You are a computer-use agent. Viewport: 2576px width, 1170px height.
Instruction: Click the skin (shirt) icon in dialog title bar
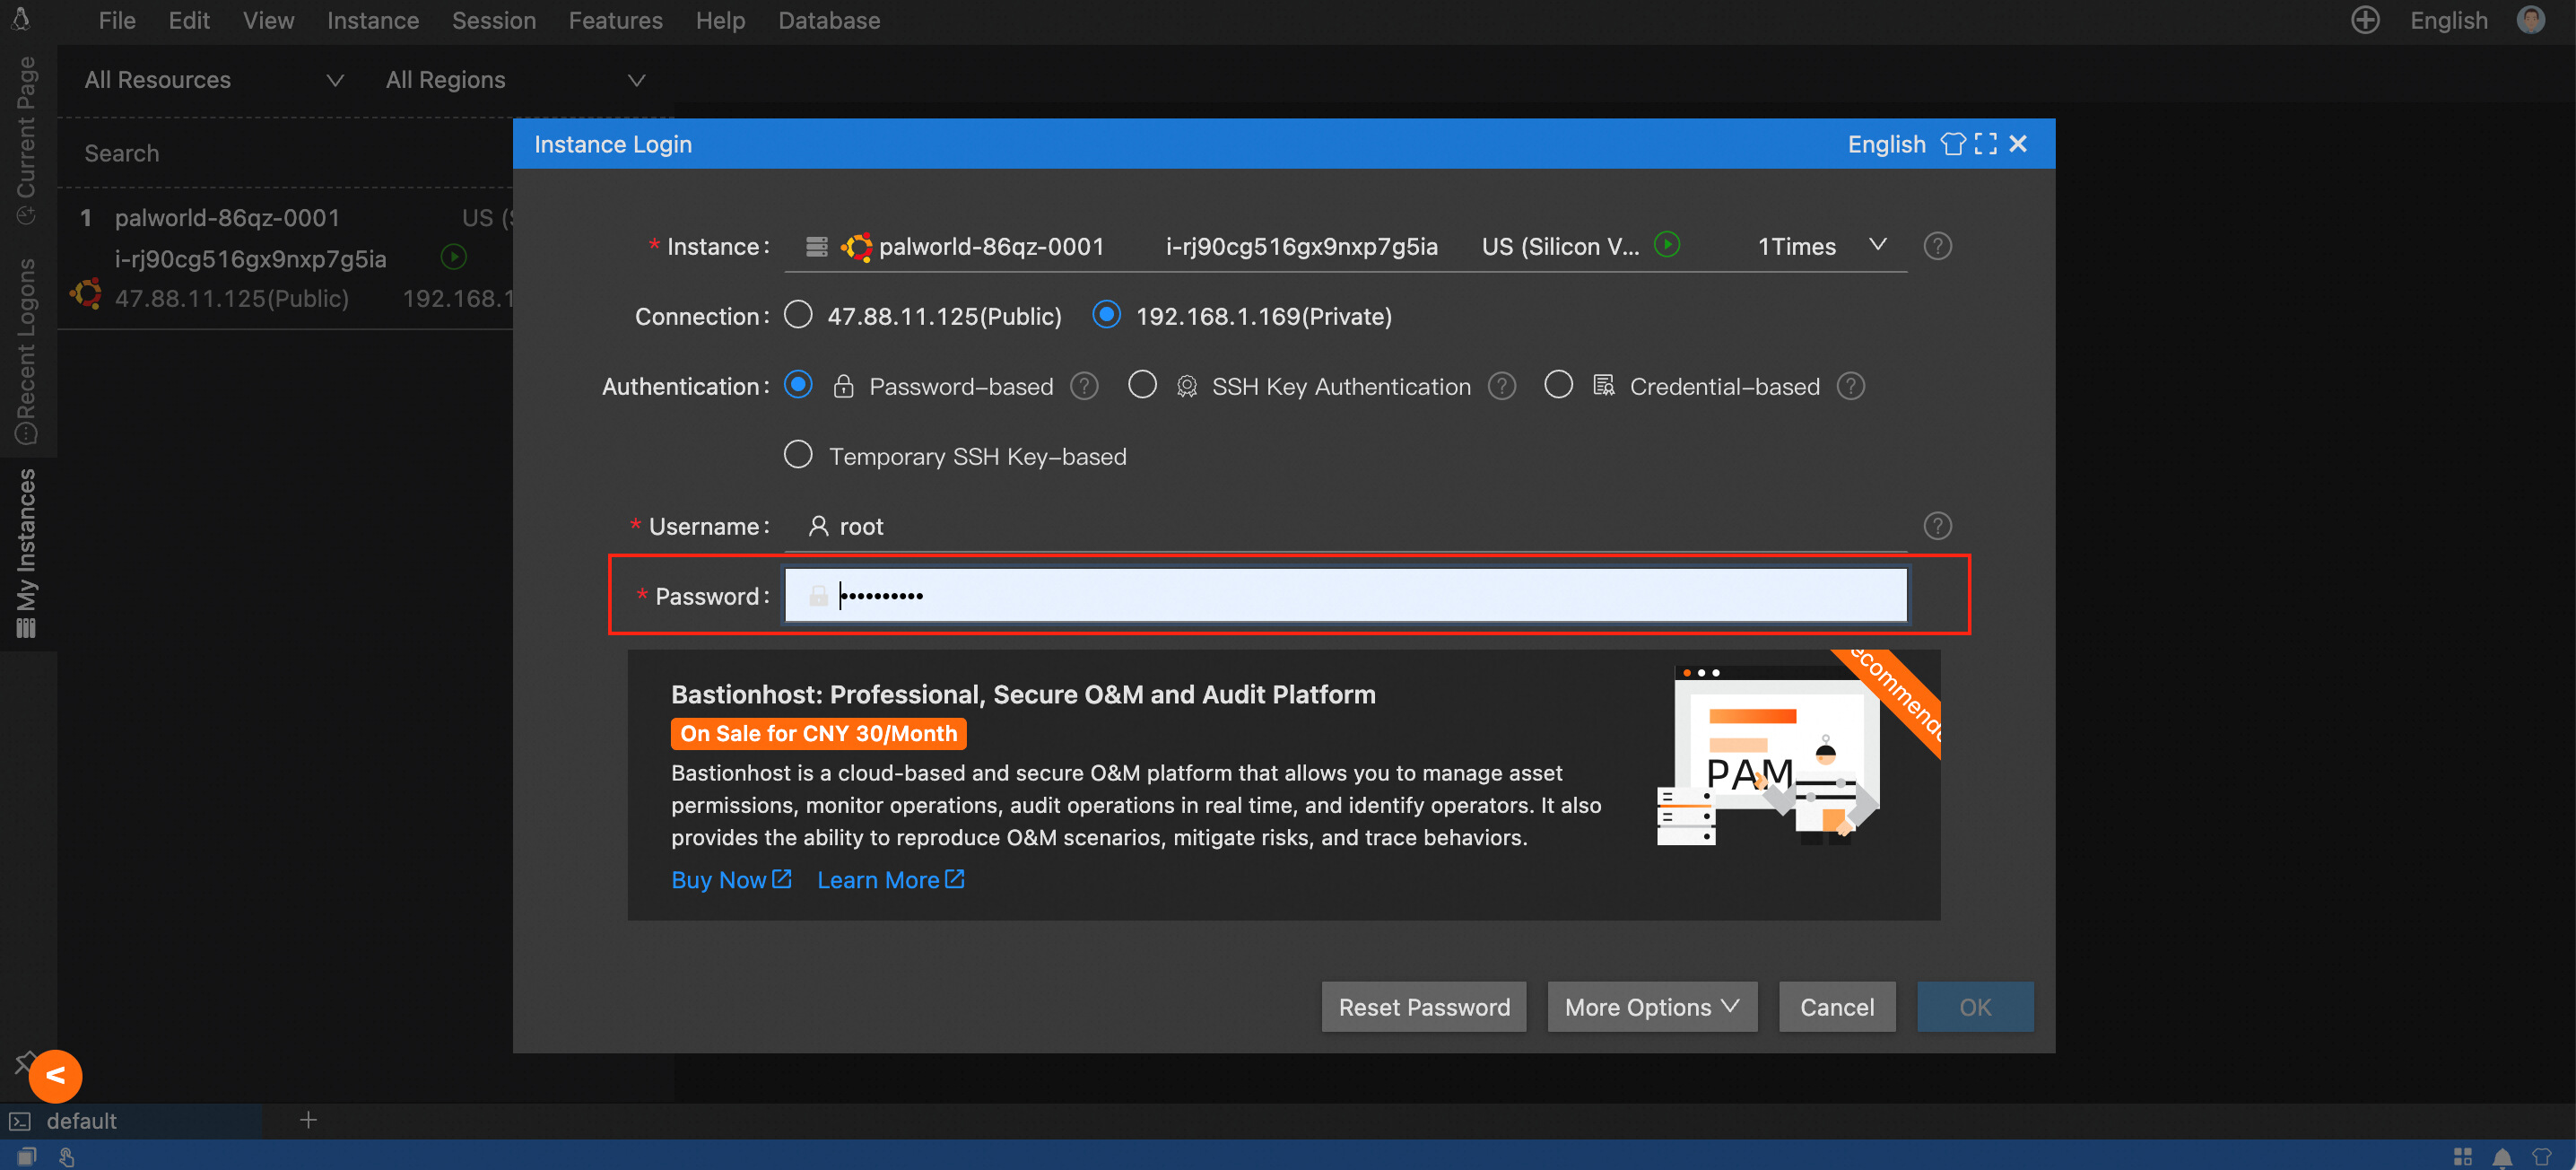point(1953,144)
